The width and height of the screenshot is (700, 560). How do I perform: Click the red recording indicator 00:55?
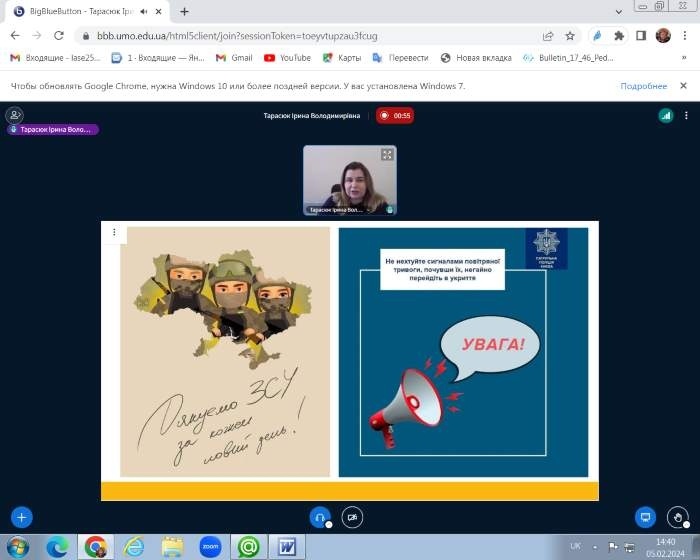(x=395, y=115)
